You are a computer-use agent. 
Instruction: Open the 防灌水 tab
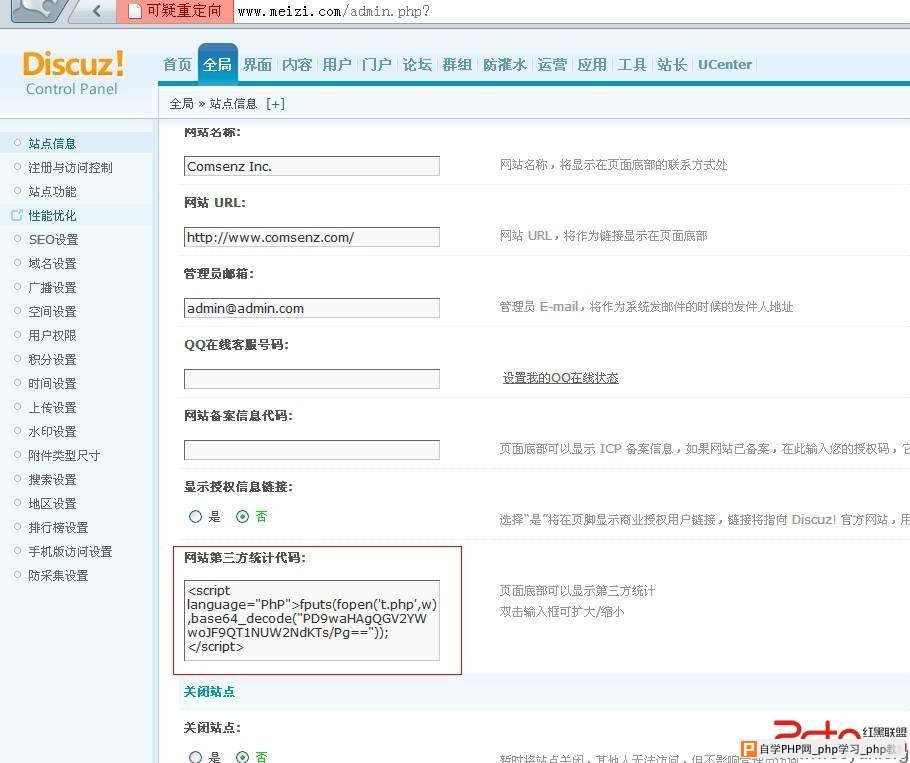pyautogui.click(x=505, y=64)
